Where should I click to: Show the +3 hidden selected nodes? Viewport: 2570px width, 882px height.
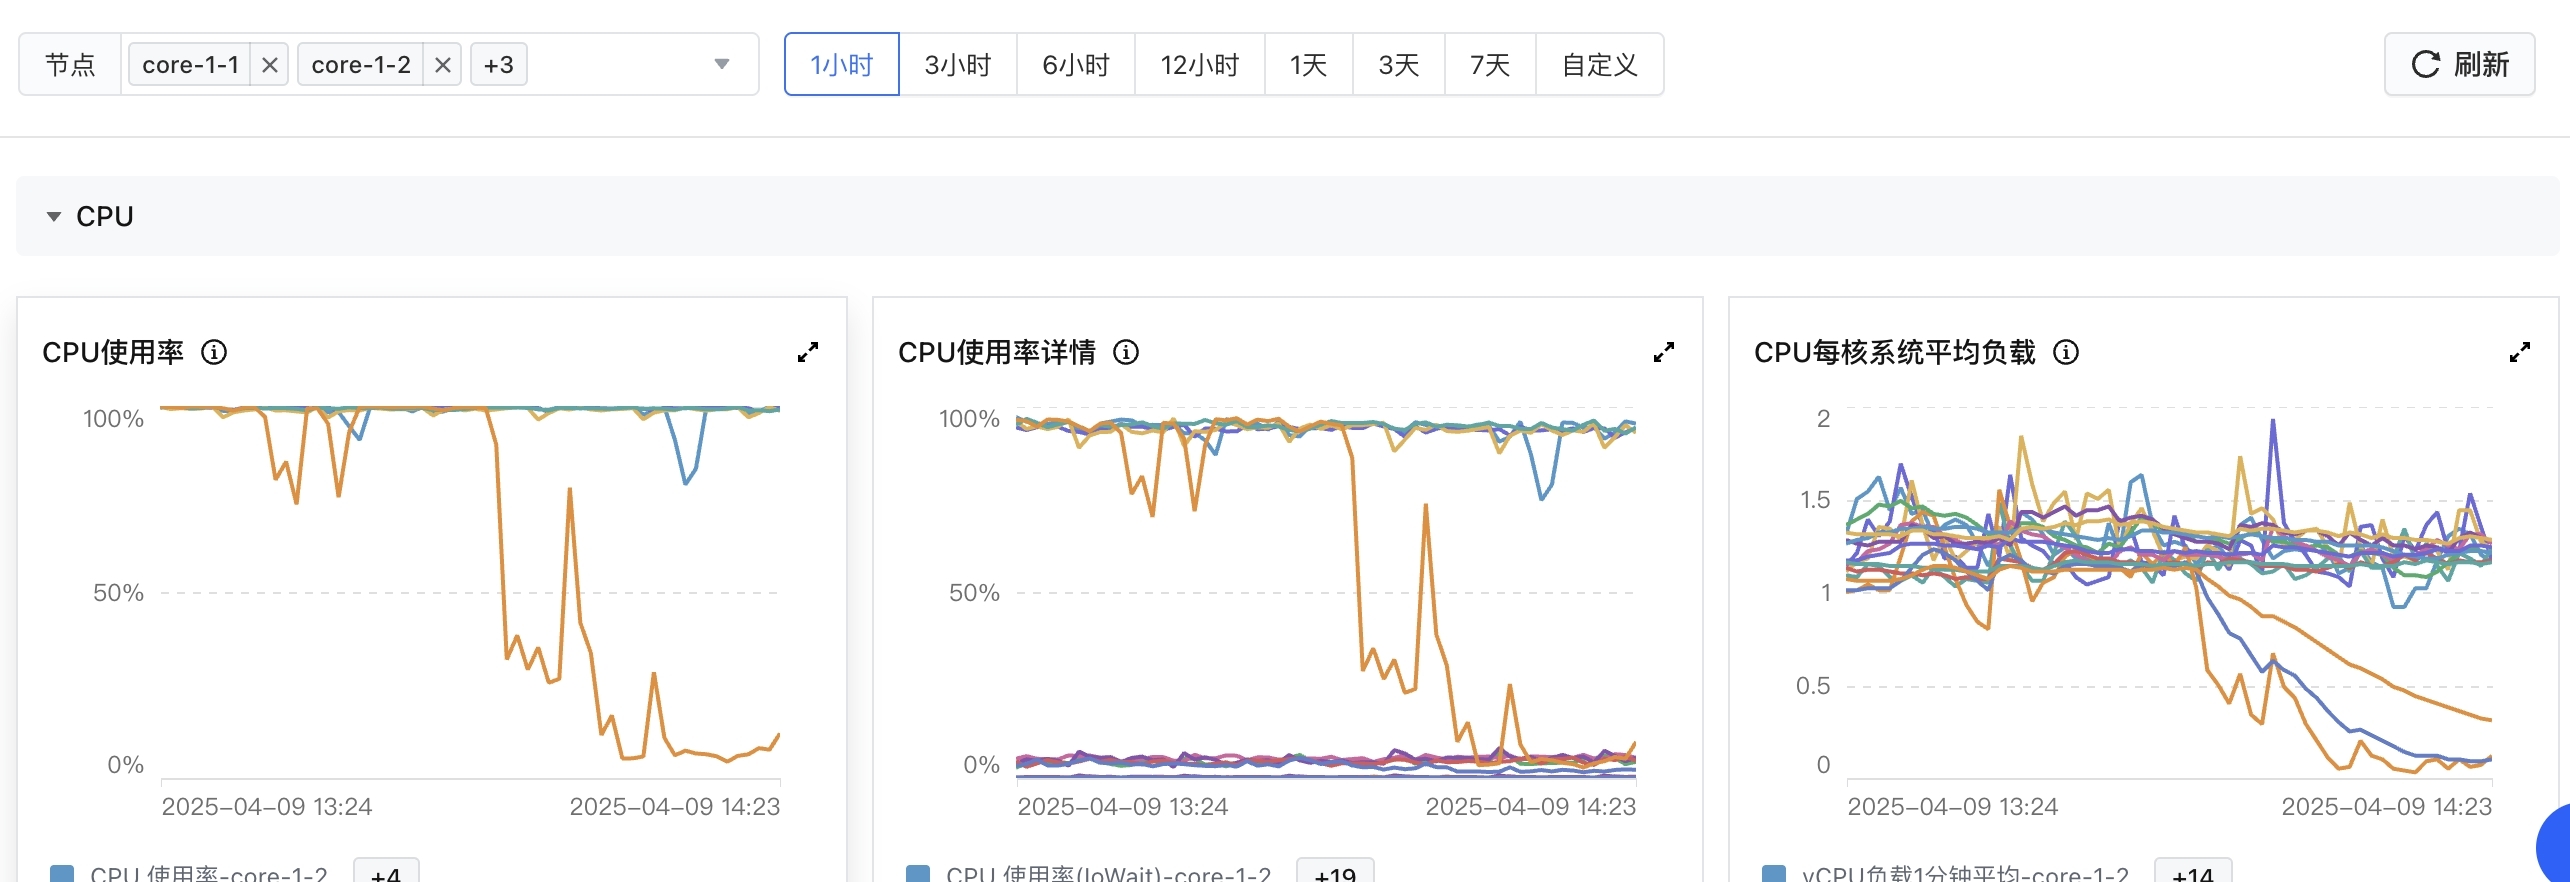pyautogui.click(x=498, y=65)
